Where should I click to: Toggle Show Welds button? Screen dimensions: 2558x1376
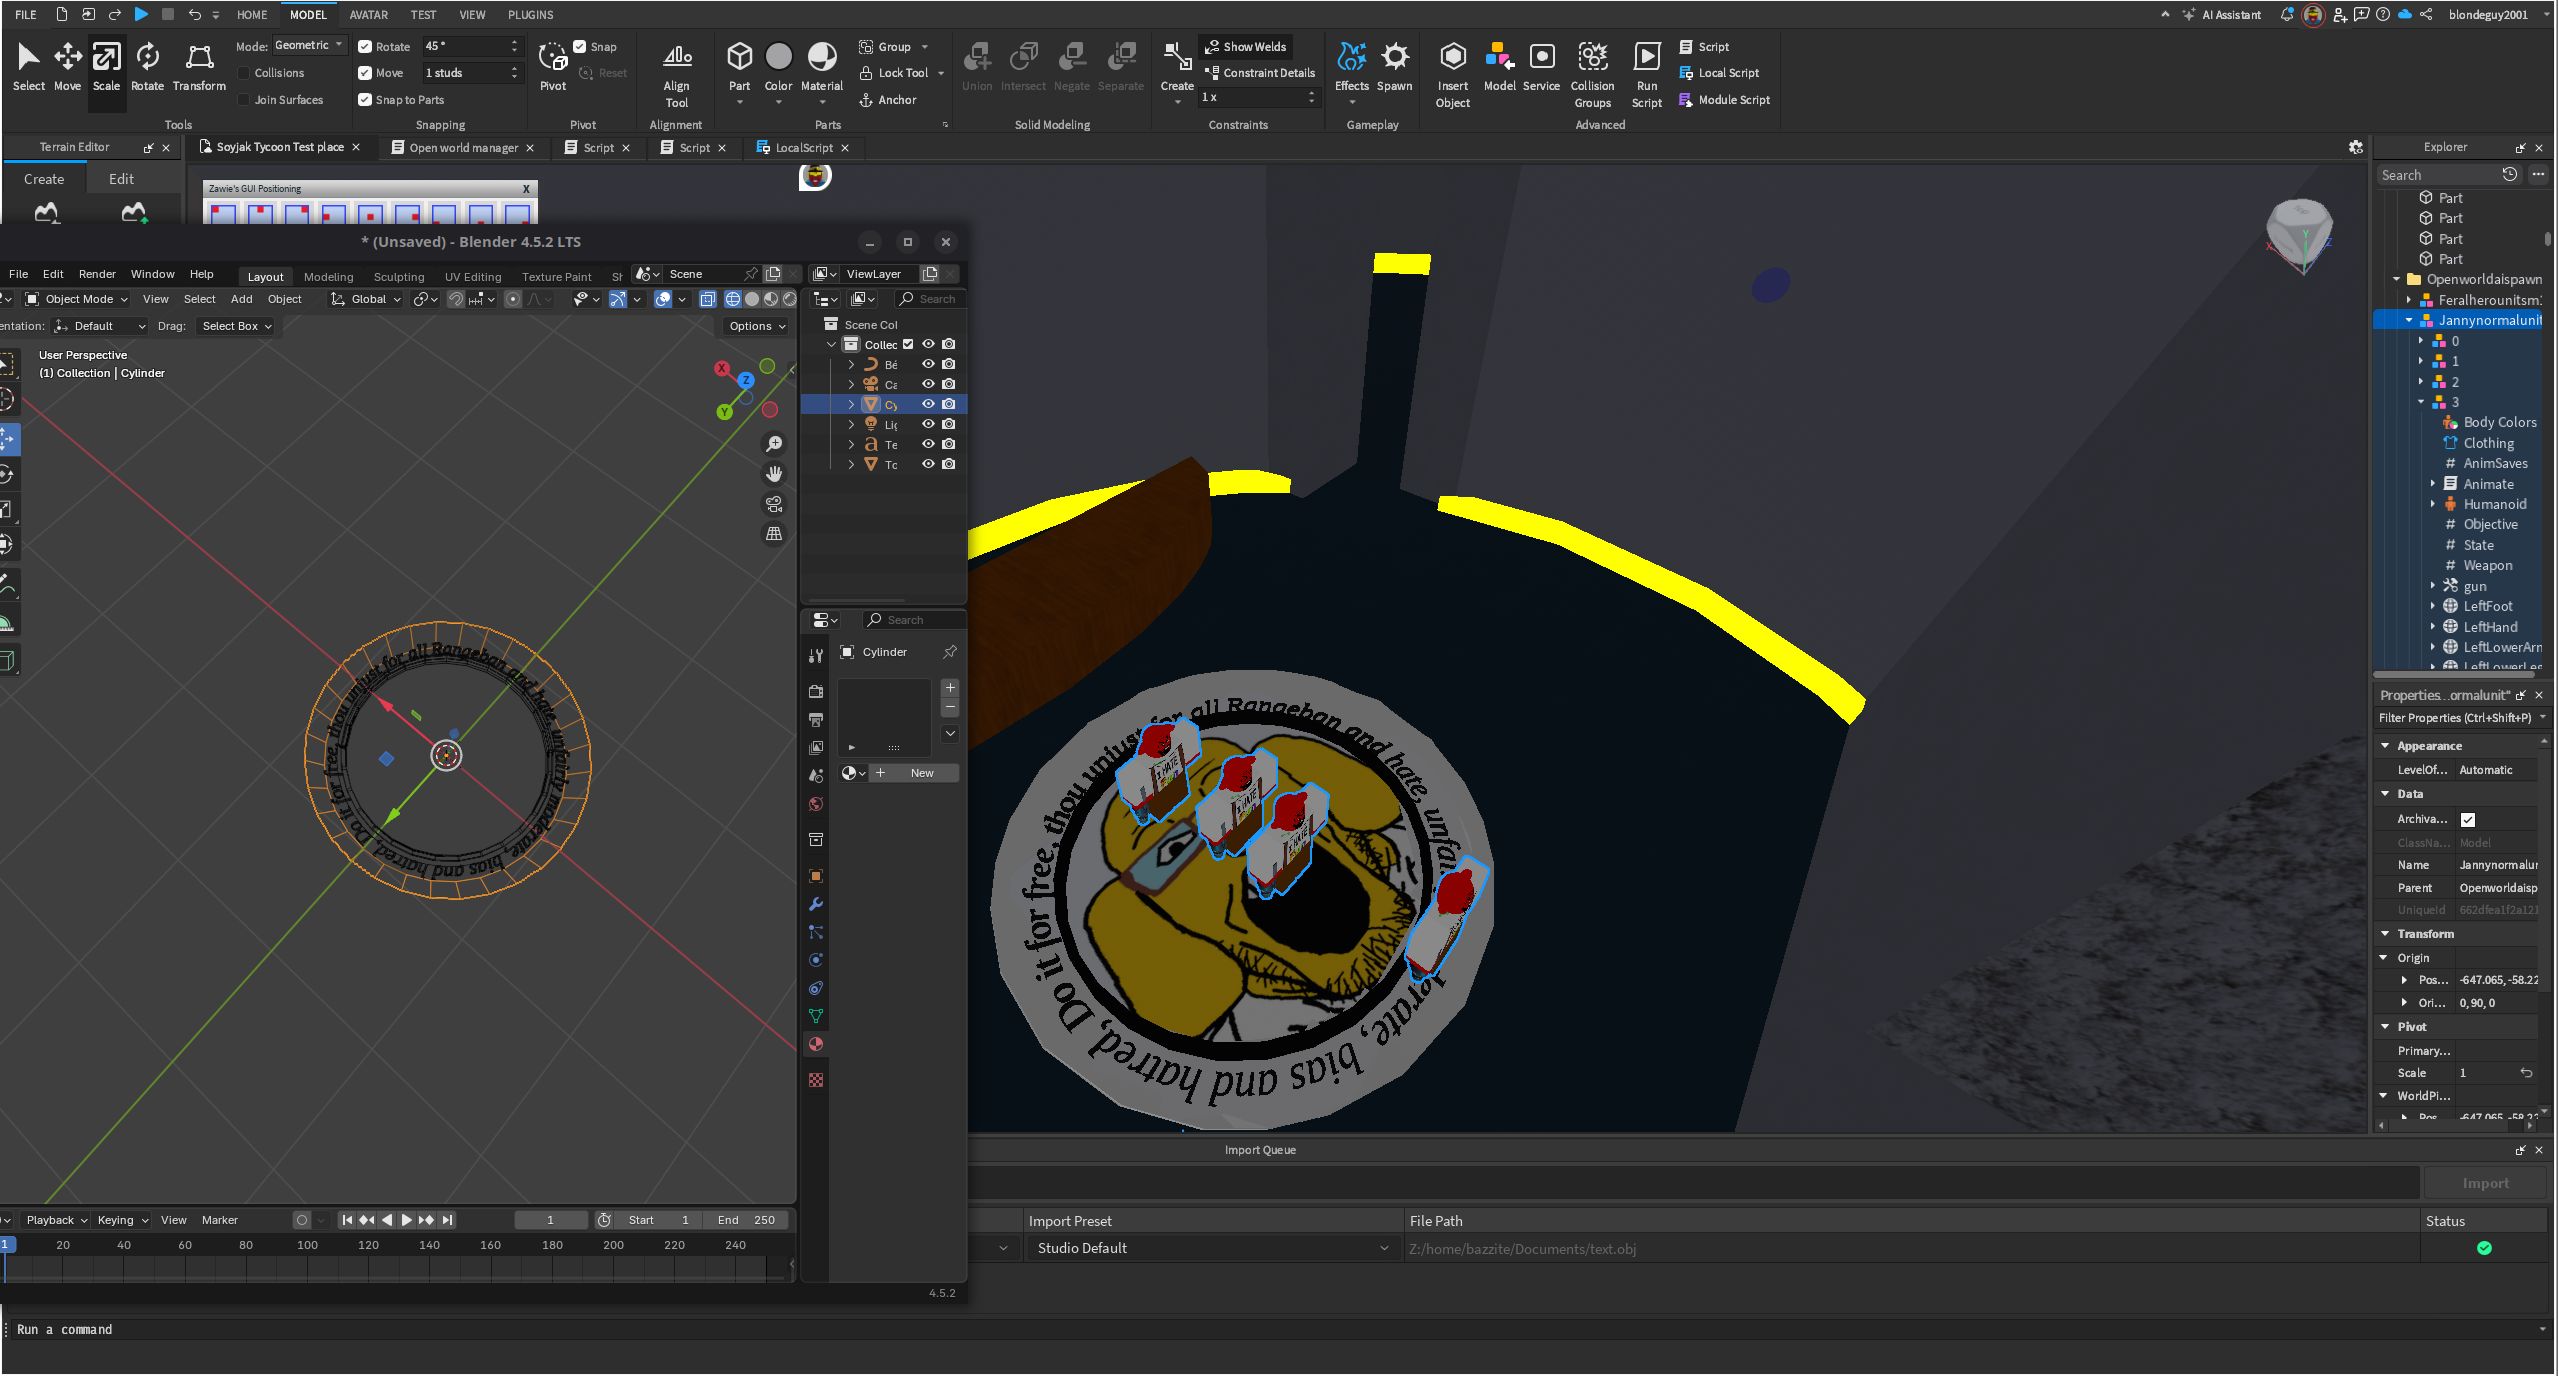click(x=1246, y=47)
